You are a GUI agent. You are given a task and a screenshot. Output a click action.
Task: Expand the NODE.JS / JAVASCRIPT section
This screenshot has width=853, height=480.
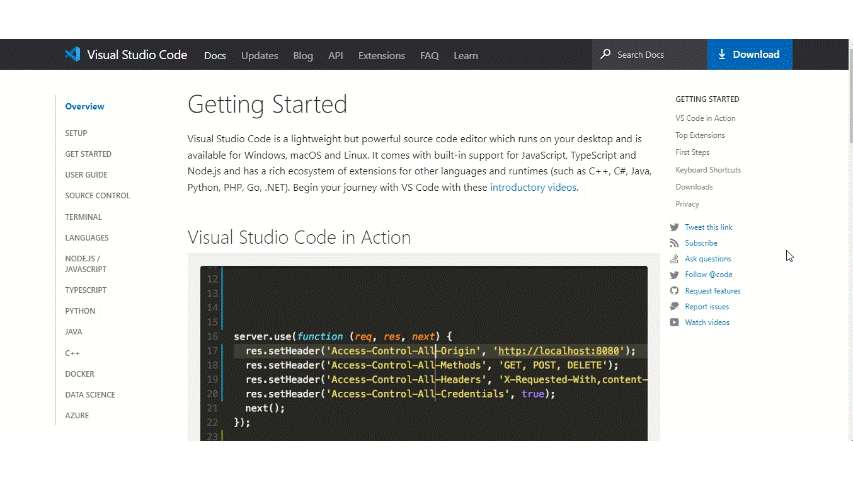86,264
